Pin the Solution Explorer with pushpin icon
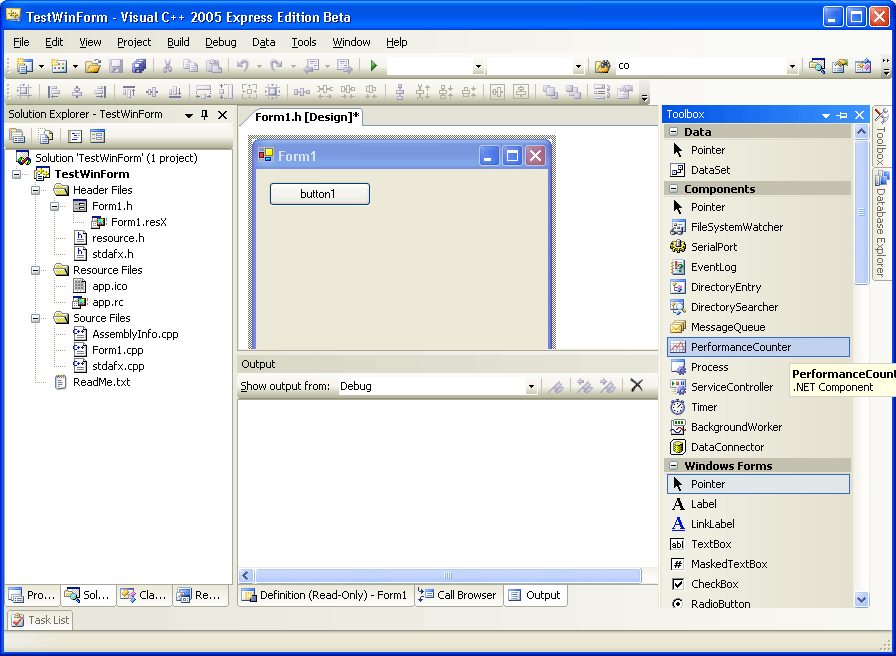The image size is (896, 656). click(x=205, y=115)
